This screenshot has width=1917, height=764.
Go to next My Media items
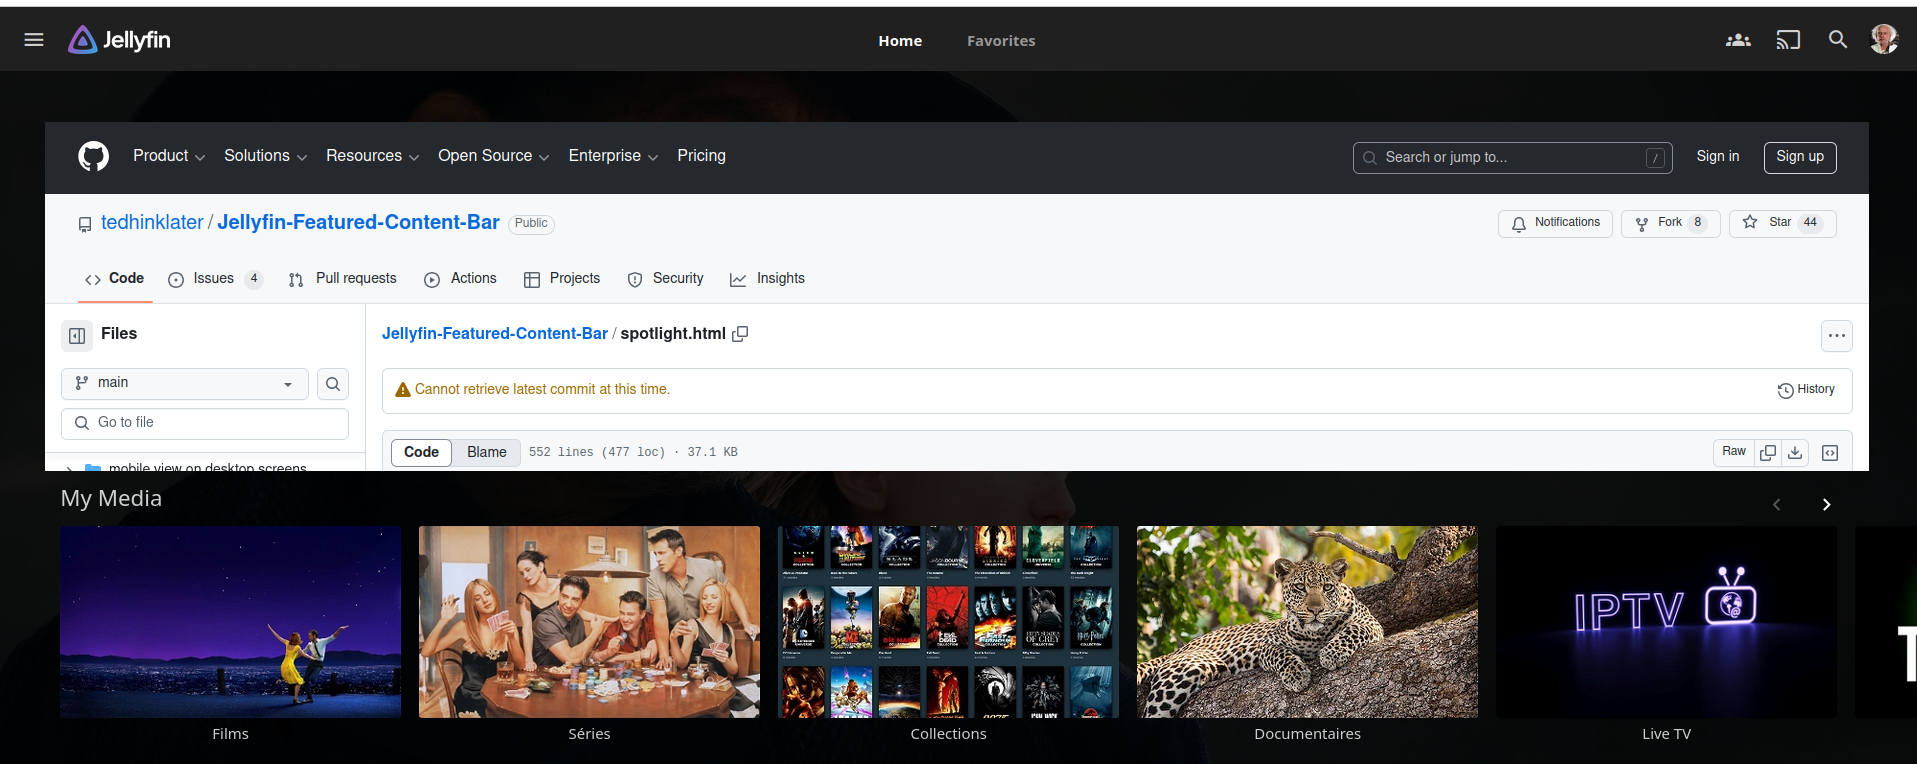(1826, 504)
